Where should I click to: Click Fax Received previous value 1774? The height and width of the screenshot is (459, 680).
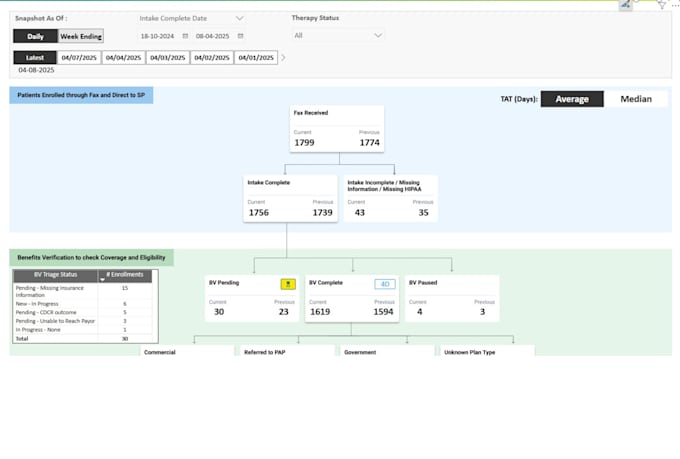pyautogui.click(x=369, y=143)
